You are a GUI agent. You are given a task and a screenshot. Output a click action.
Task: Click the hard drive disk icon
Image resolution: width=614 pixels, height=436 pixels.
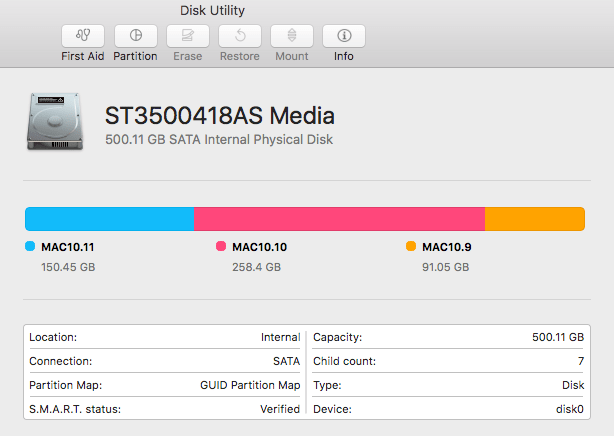click(55, 121)
